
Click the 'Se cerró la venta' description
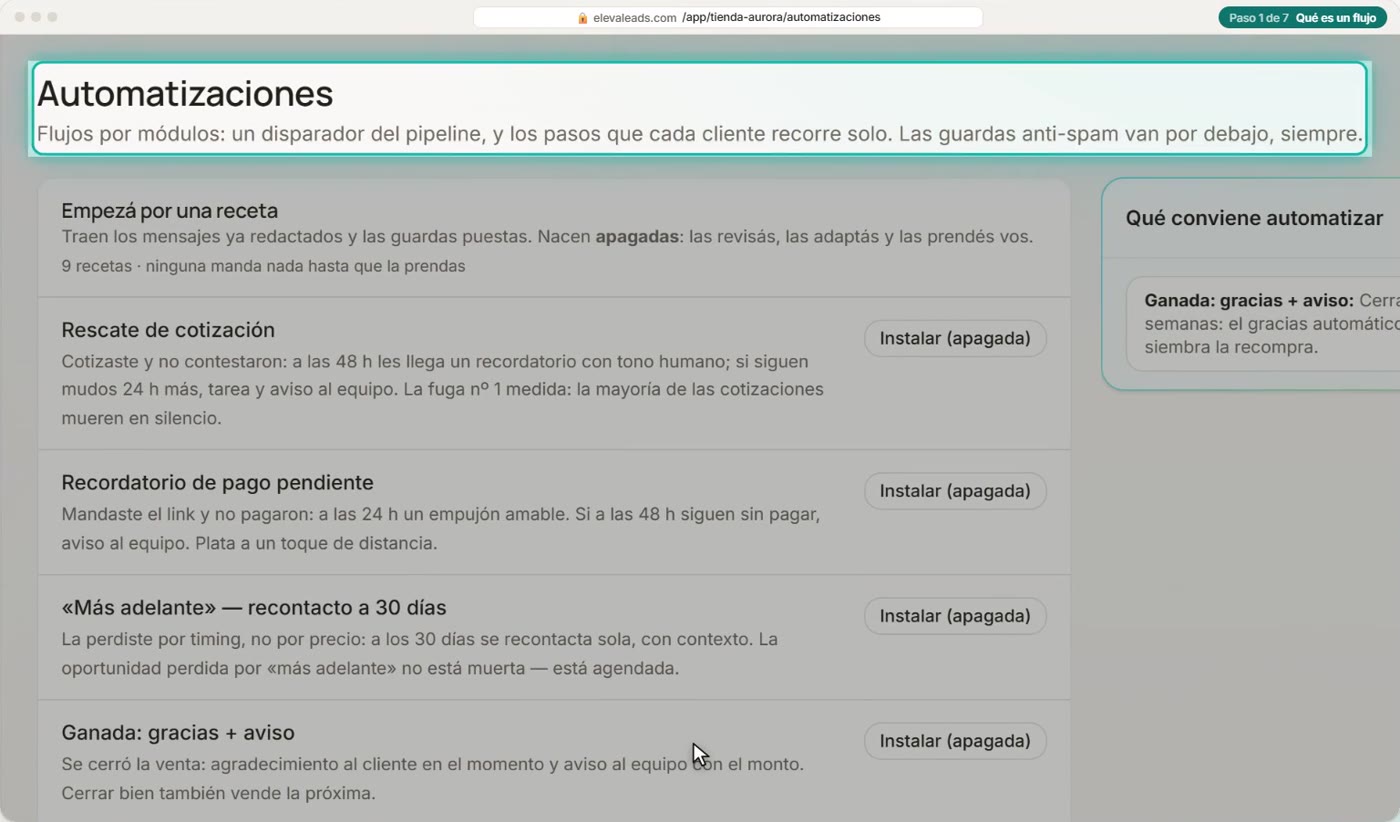pyautogui.click(x=433, y=779)
